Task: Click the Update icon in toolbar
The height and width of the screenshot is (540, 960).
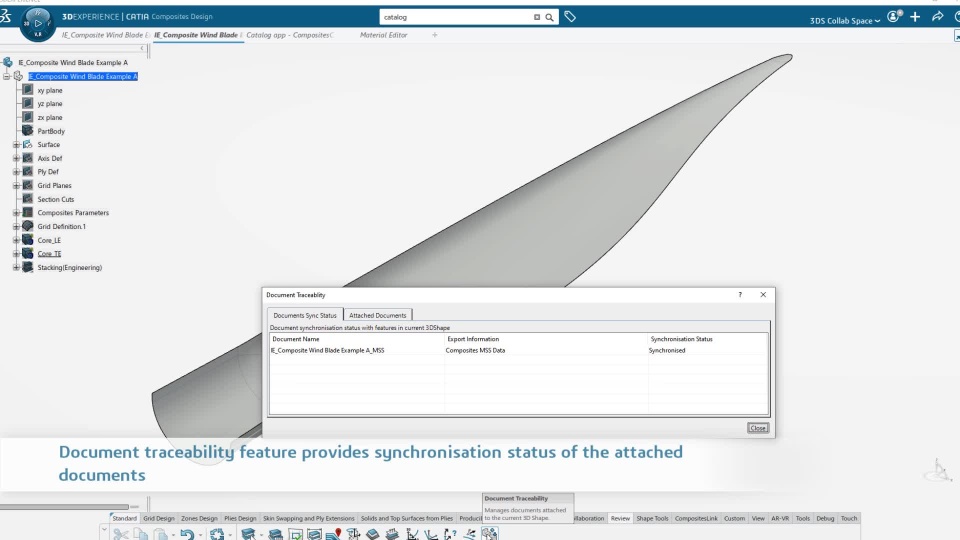Action: 217,534
